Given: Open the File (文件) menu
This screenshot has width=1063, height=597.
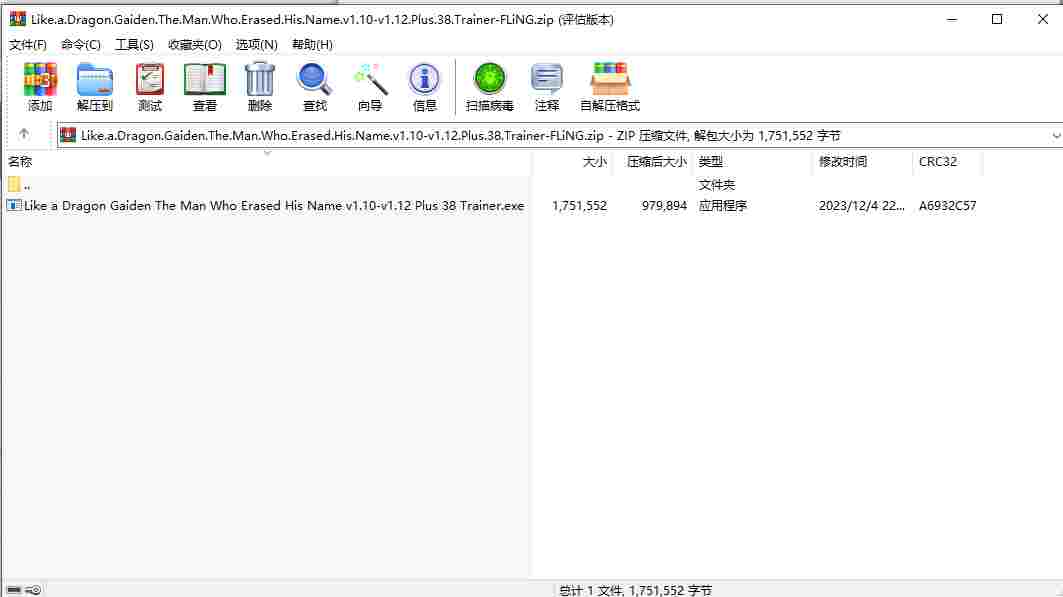Looking at the screenshot, I should point(28,45).
